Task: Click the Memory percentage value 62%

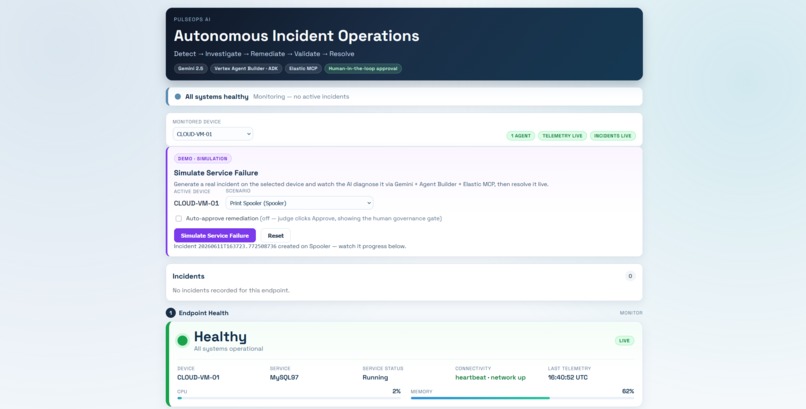Action: (628, 392)
